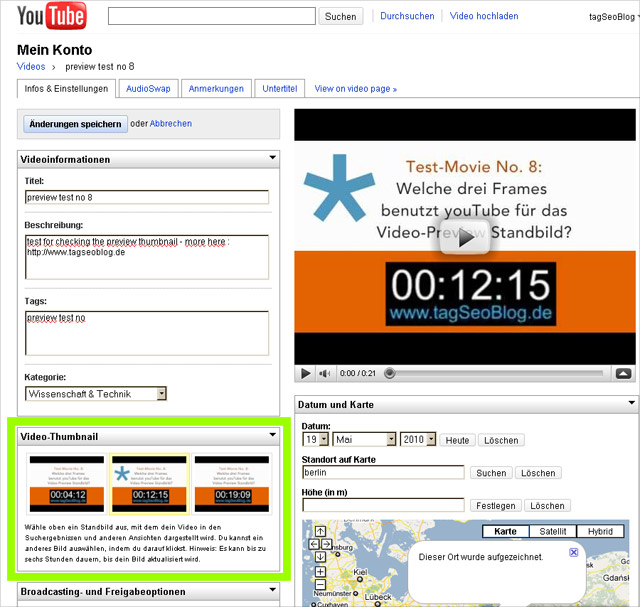Click Löschen next to Standort field
The image size is (640, 607).
pyautogui.click(x=538, y=473)
